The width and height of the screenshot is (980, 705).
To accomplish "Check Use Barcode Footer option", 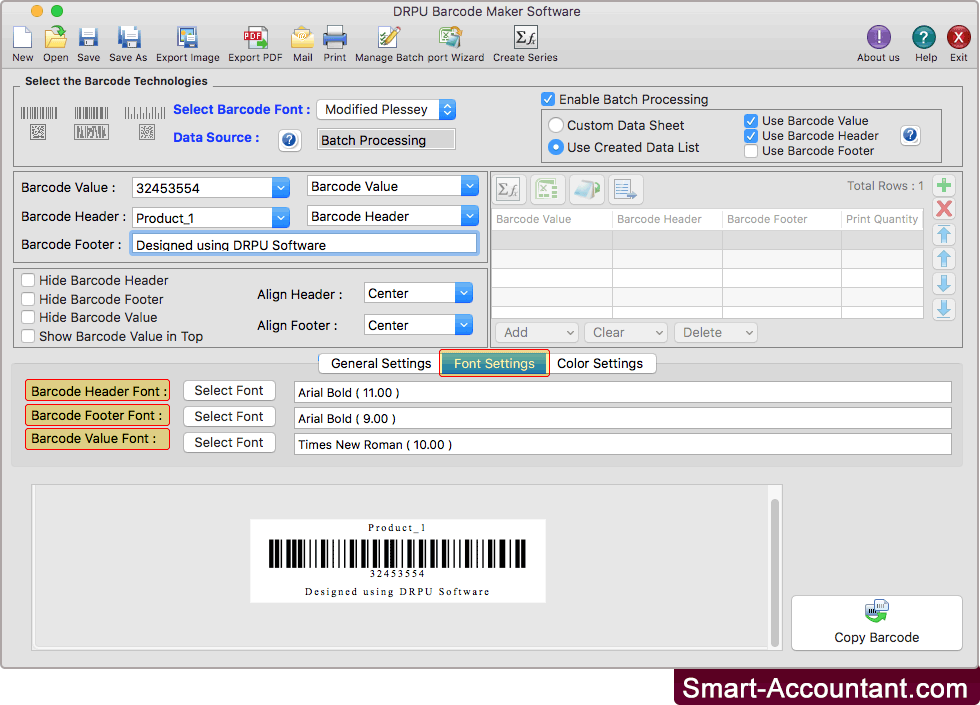I will pyautogui.click(x=751, y=151).
